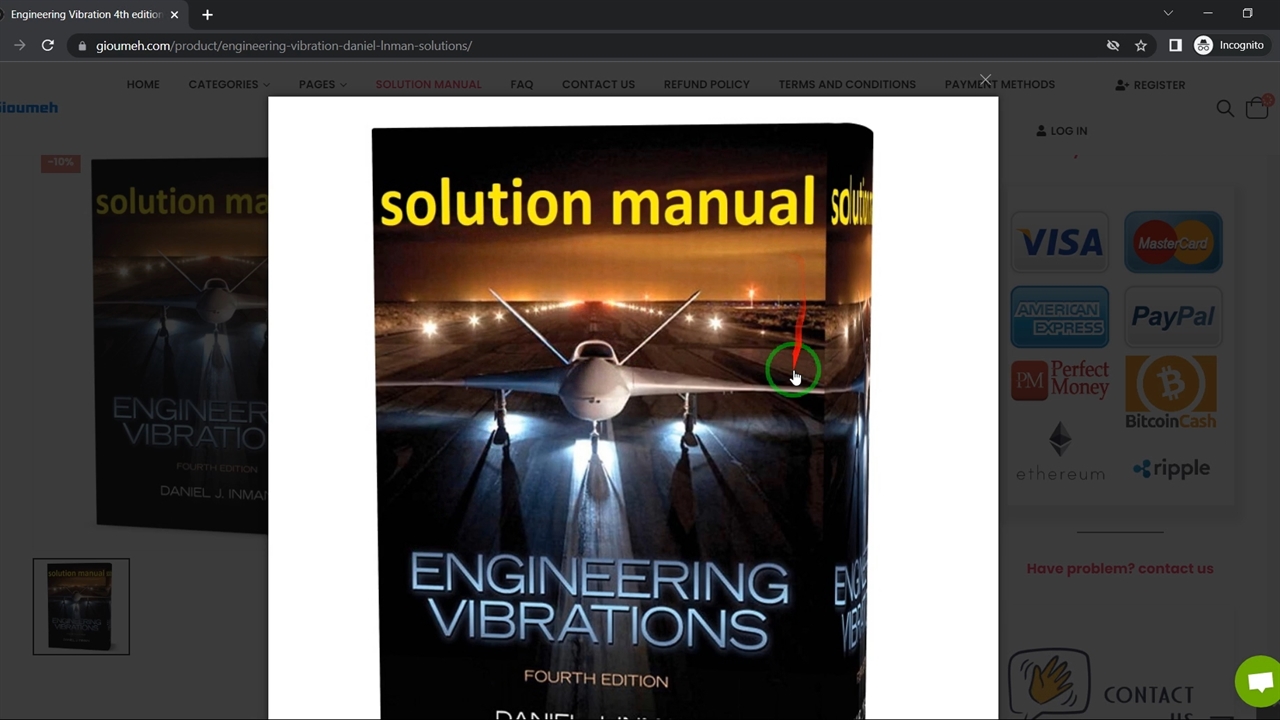Open the green live chat bubble

[1259, 682]
